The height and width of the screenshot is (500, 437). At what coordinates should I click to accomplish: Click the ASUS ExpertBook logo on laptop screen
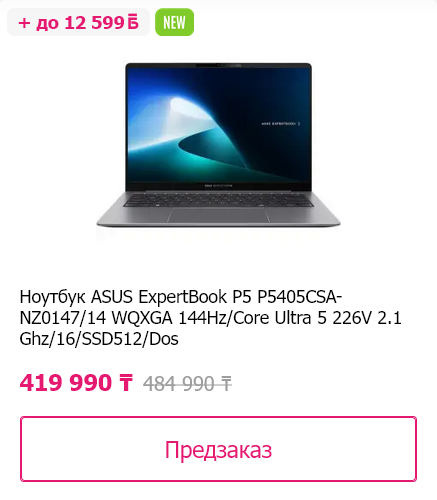[x=280, y=124]
